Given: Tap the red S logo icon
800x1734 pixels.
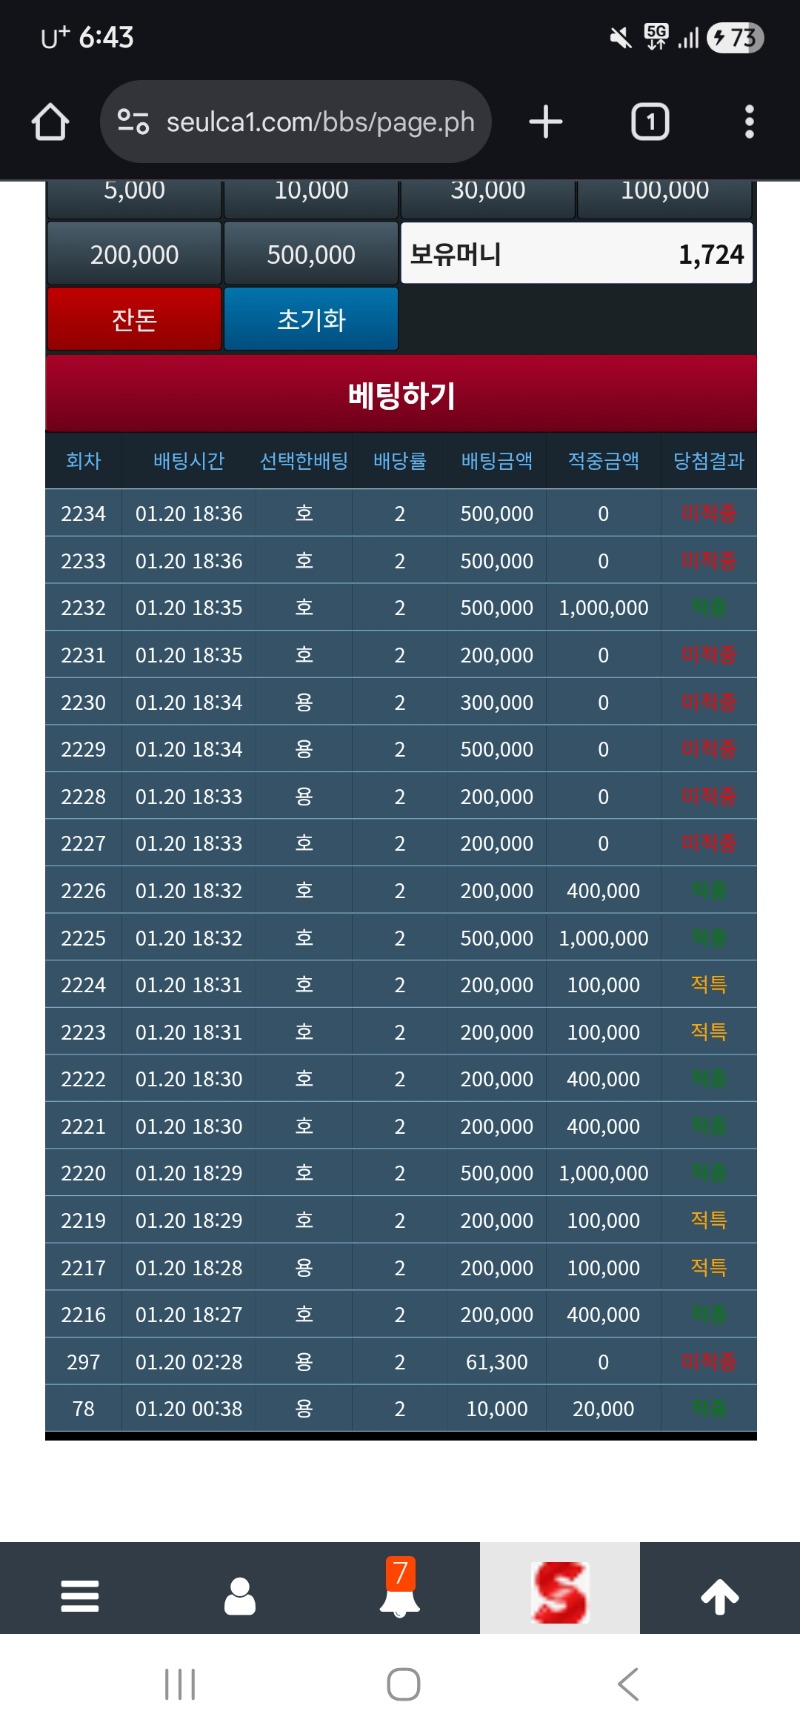Looking at the screenshot, I should pos(560,1592).
